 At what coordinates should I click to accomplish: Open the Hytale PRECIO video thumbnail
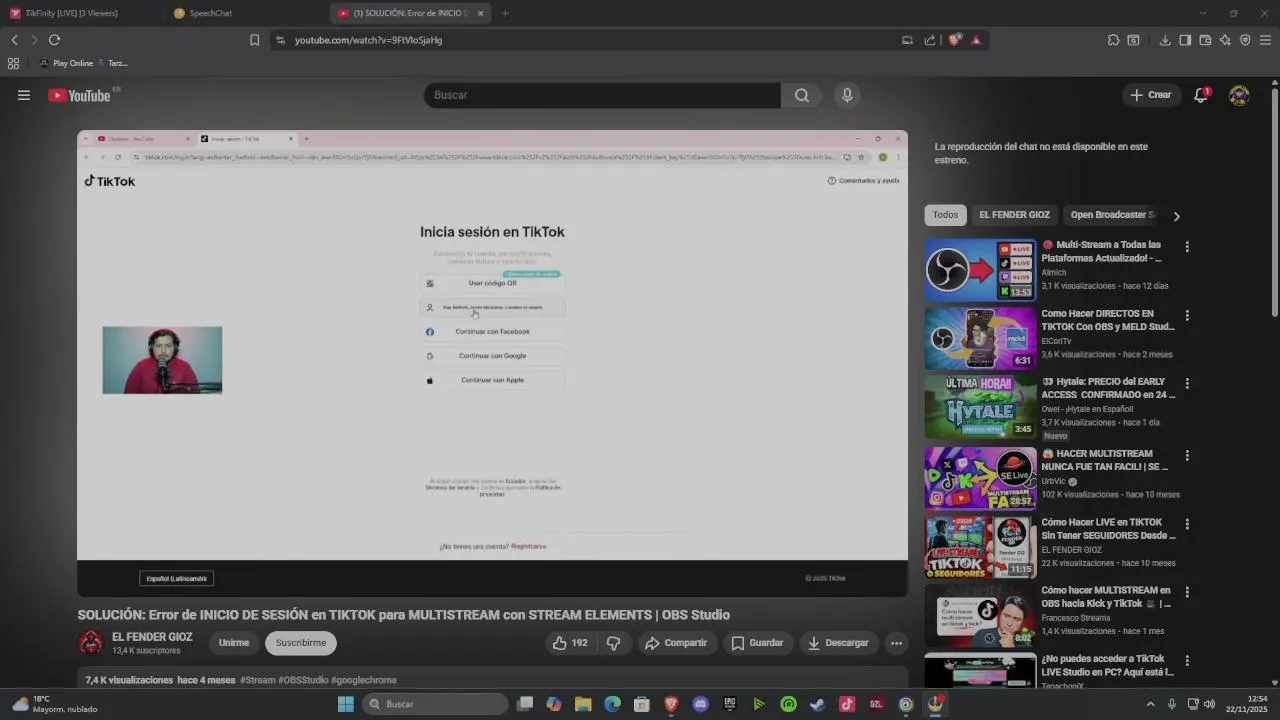[980, 406]
